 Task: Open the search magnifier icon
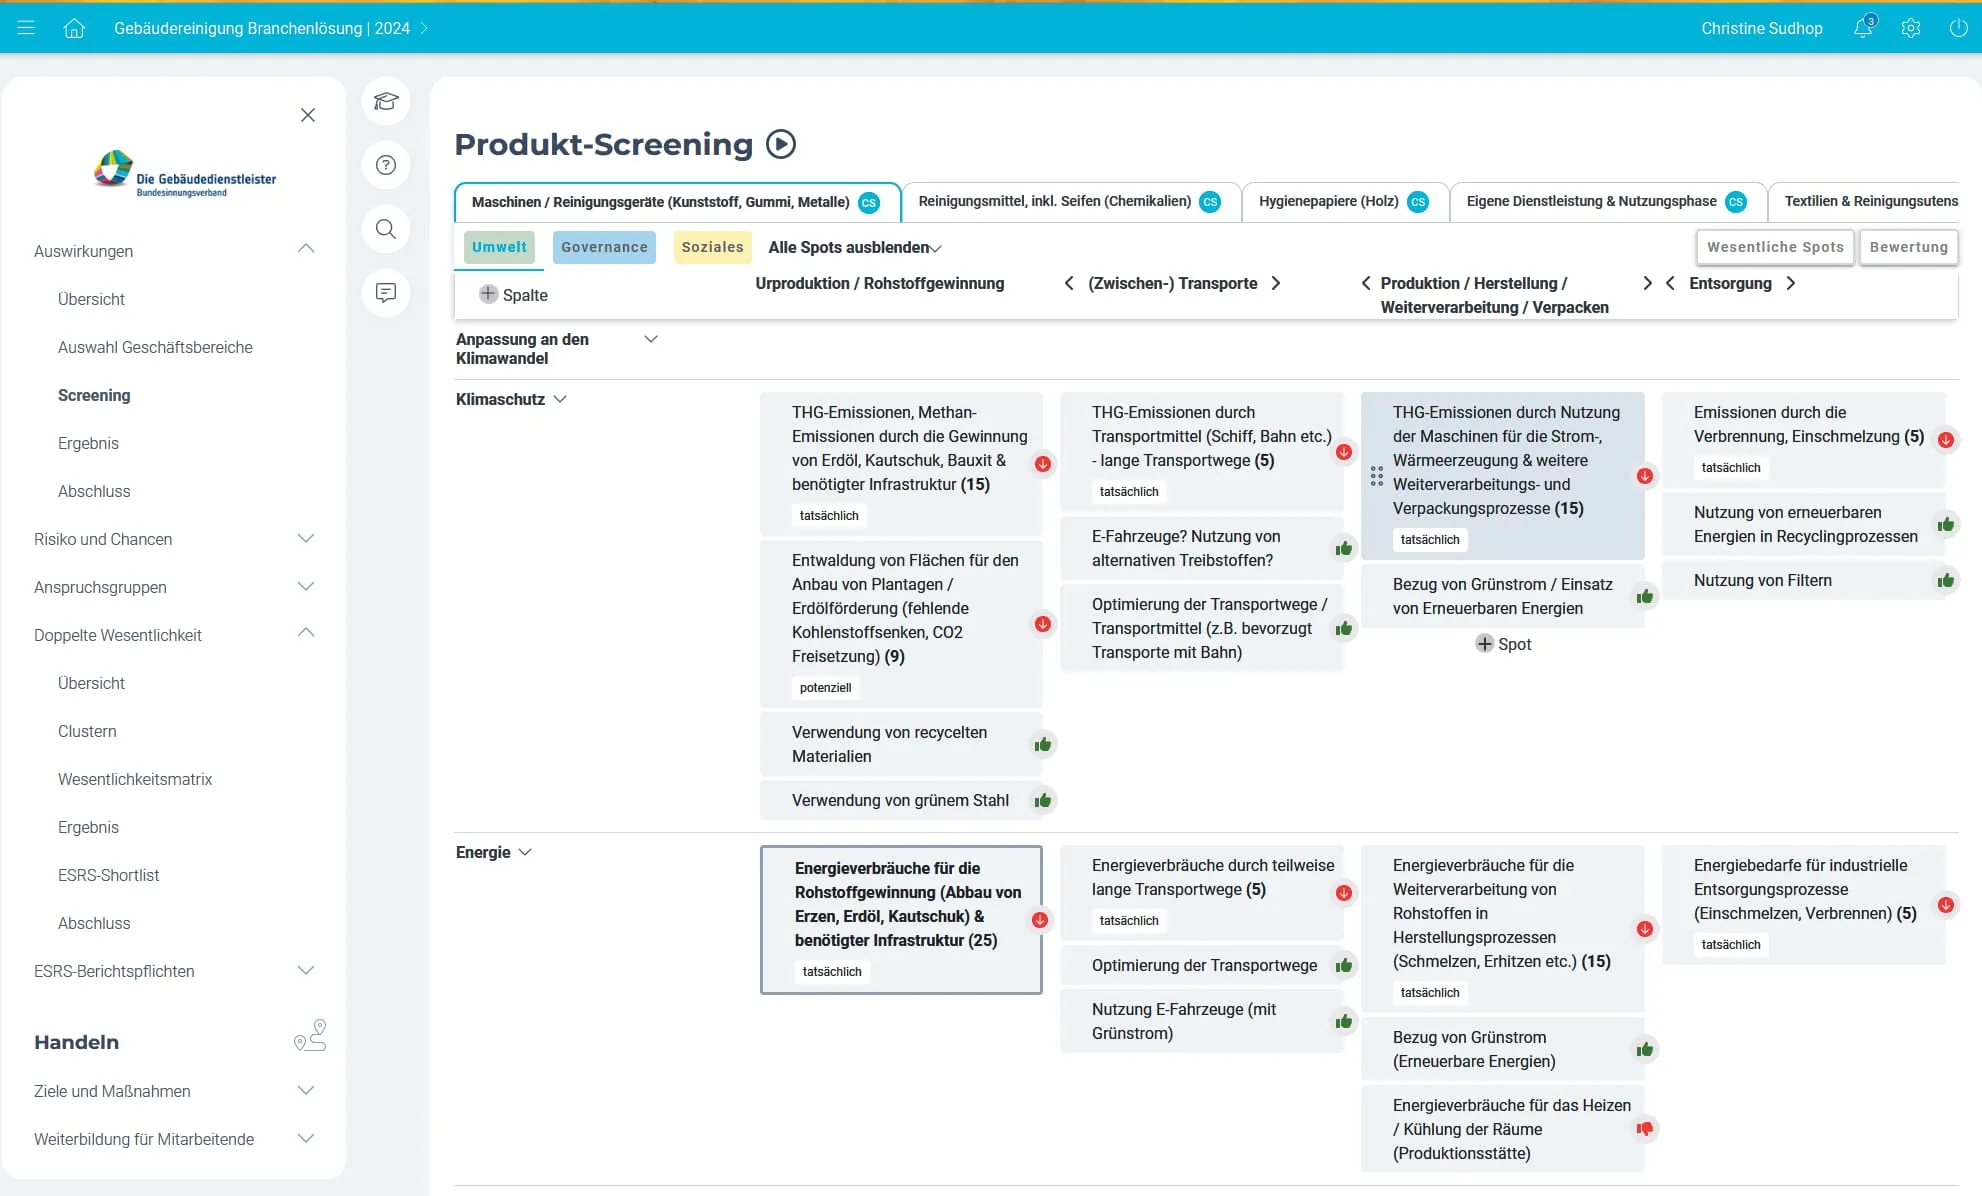coord(386,229)
